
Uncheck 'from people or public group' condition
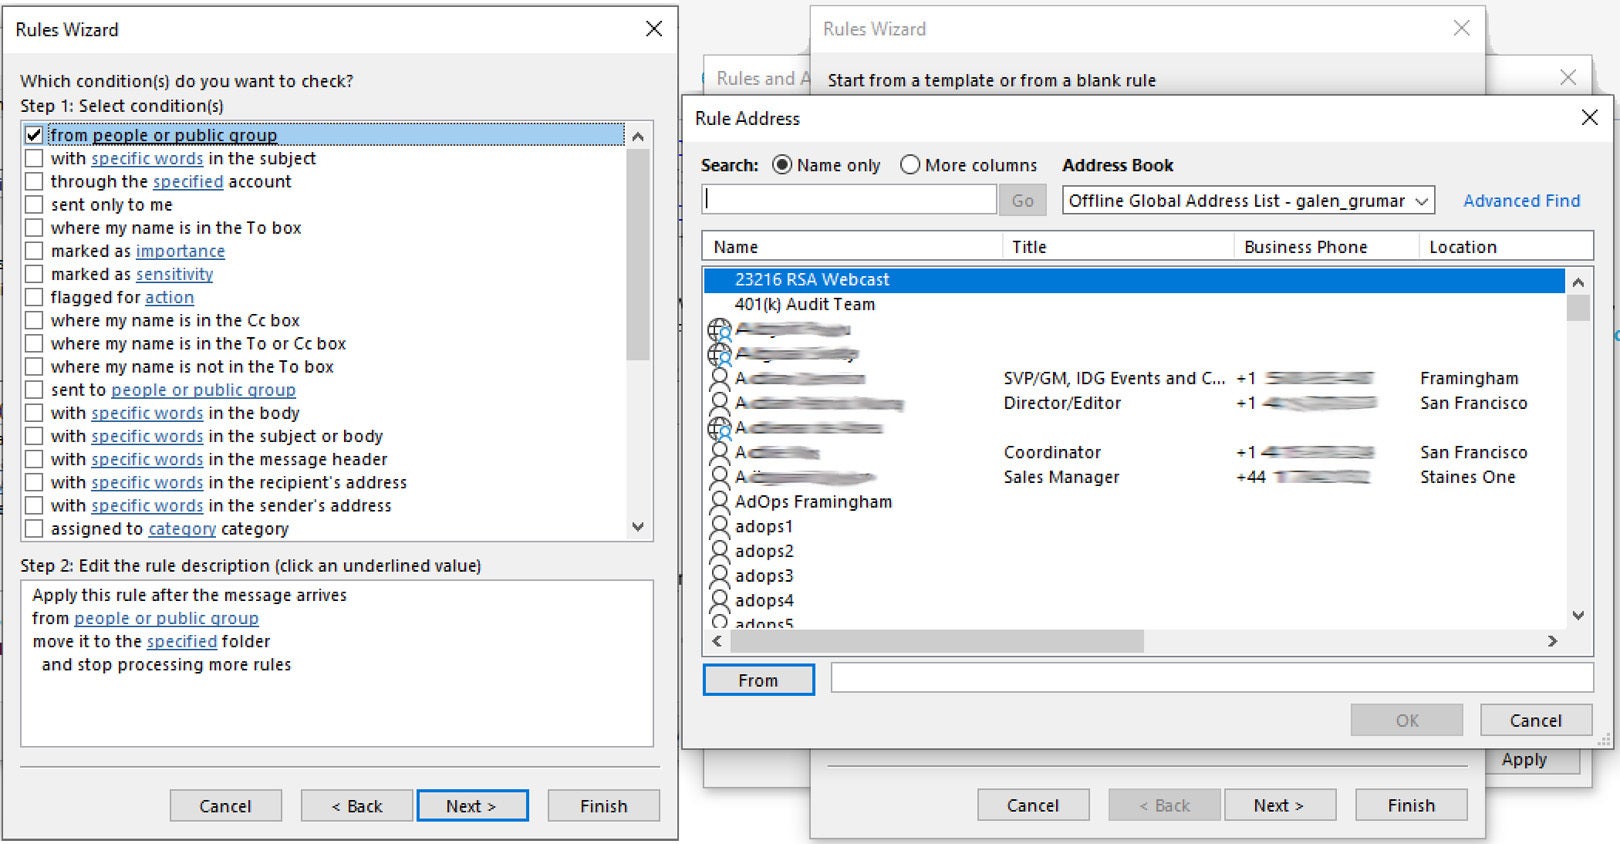pyautogui.click(x=34, y=135)
